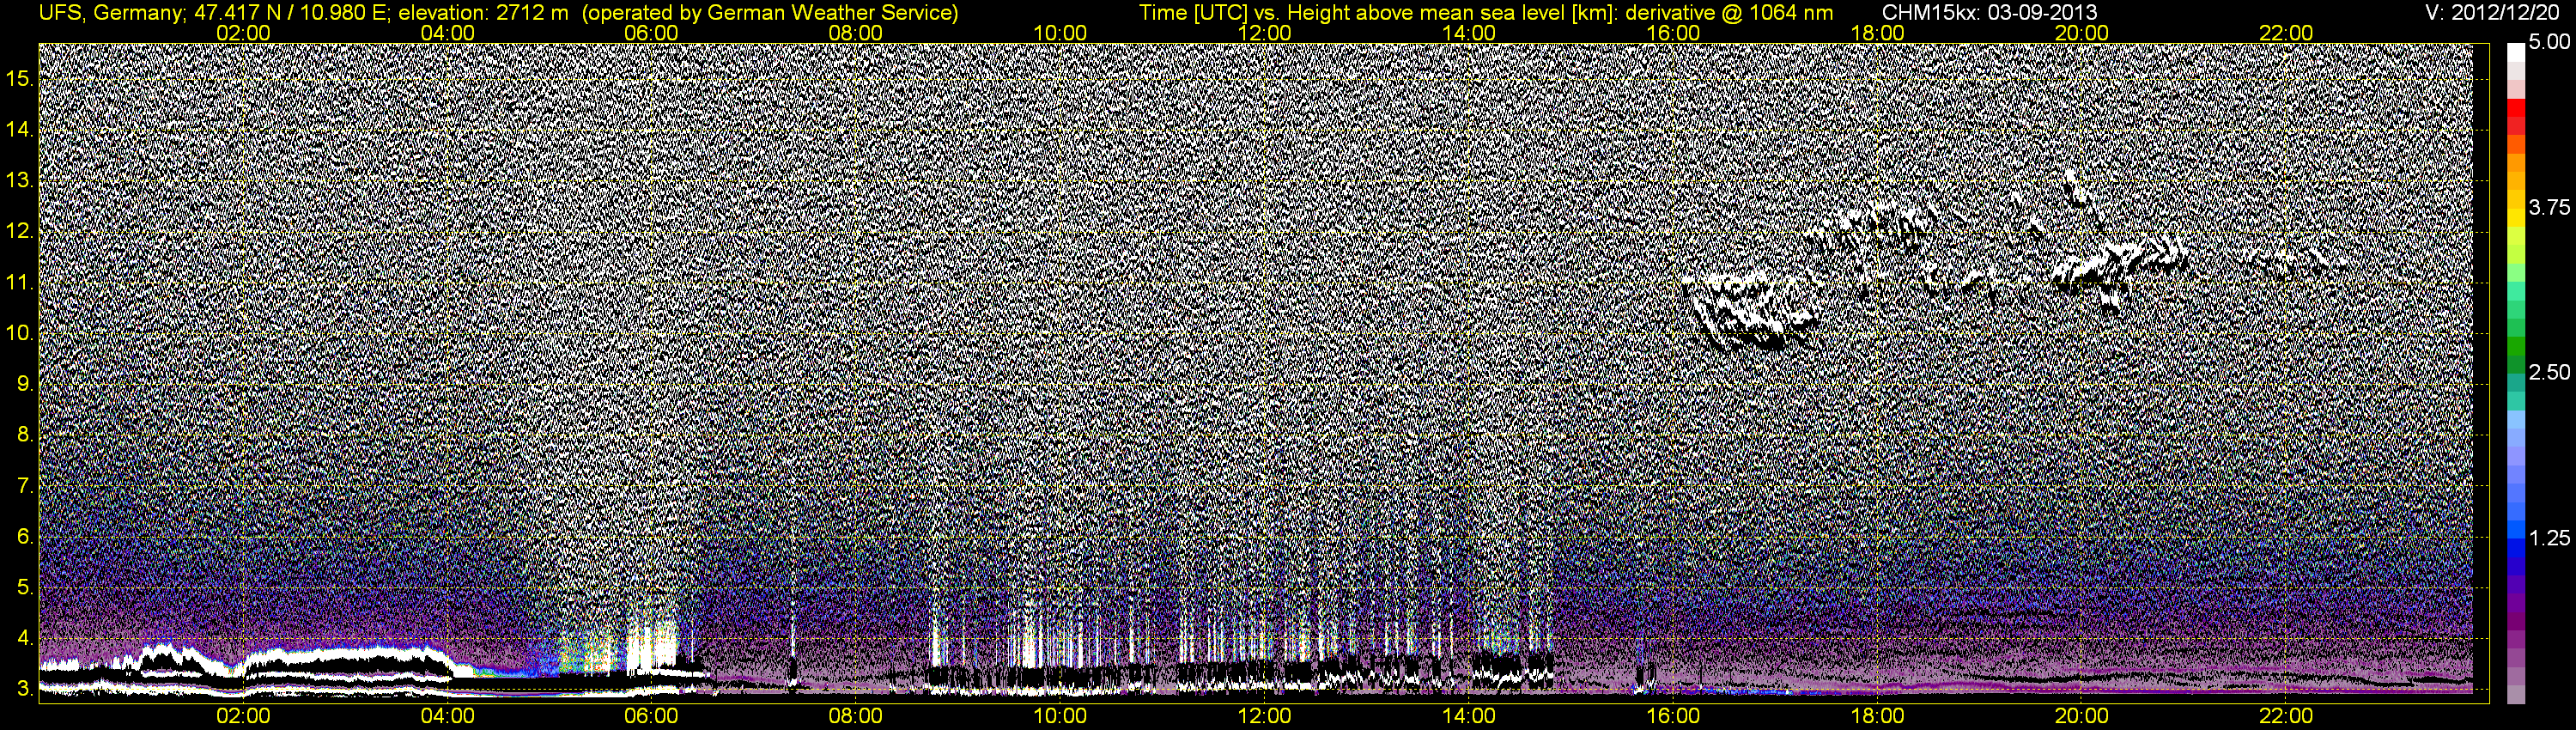Click the "elevation: 2712 m" text
The image size is (2576, 730).
point(484,12)
